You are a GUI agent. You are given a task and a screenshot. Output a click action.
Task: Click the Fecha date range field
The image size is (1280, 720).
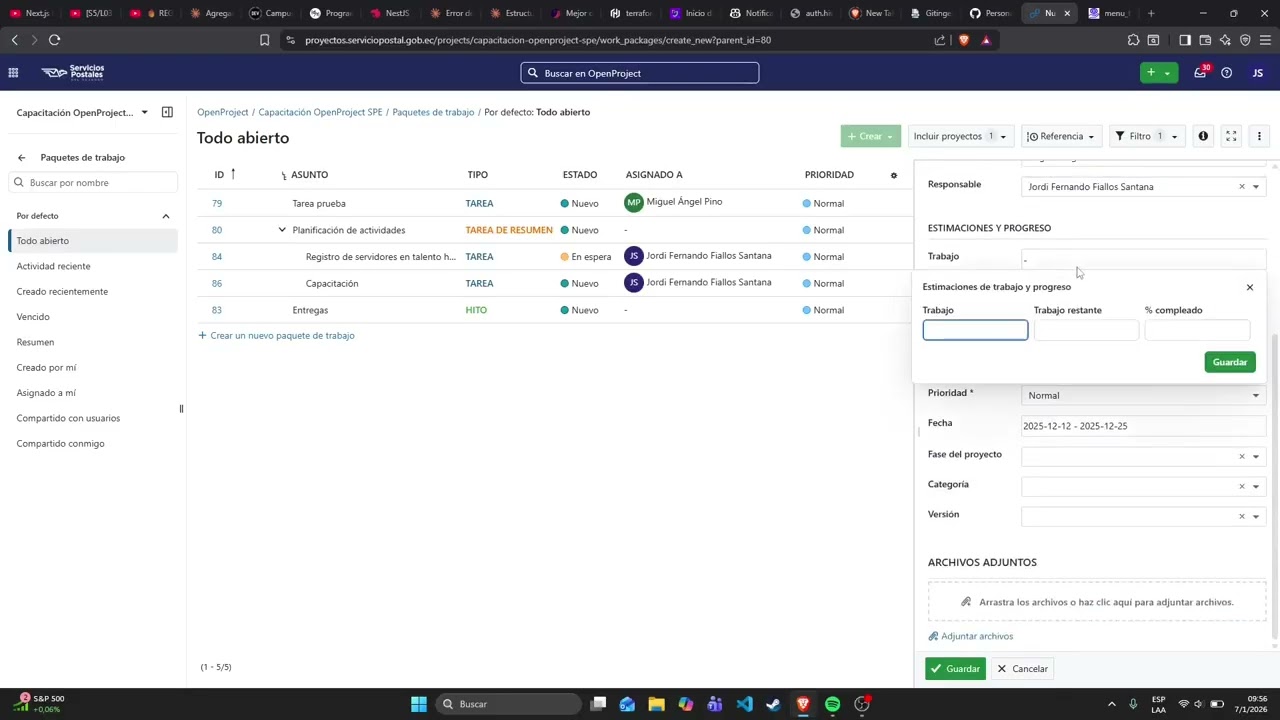tap(1144, 426)
